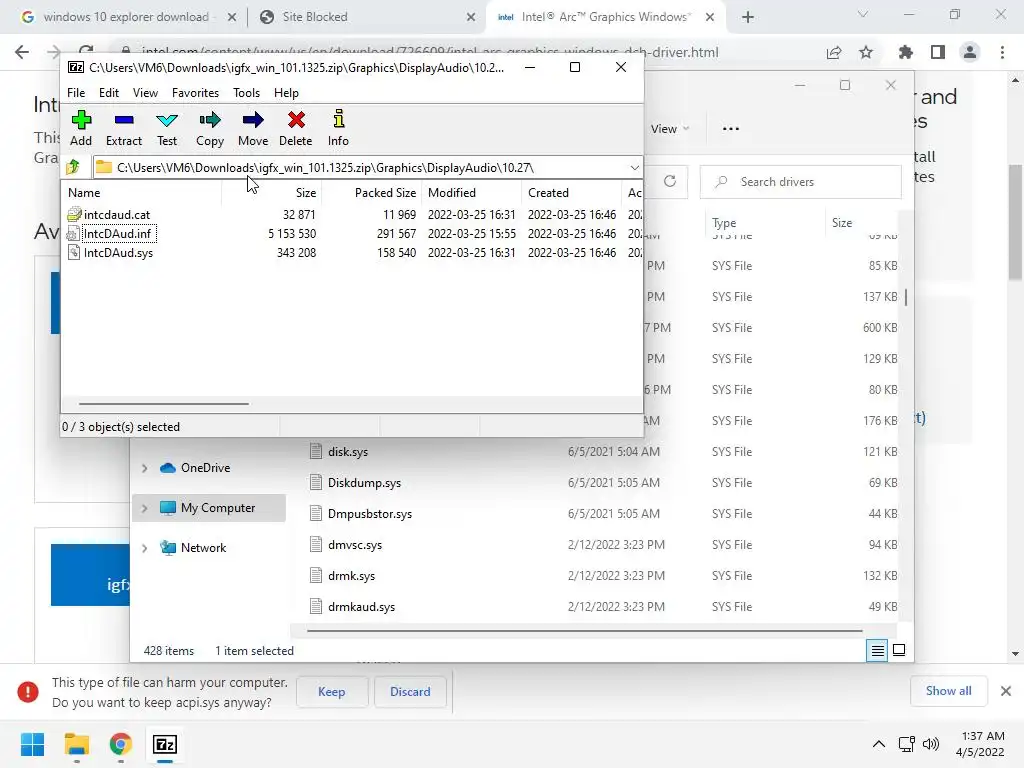Open Chrome from the taskbar
This screenshot has width=1024, height=768.
coord(121,744)
